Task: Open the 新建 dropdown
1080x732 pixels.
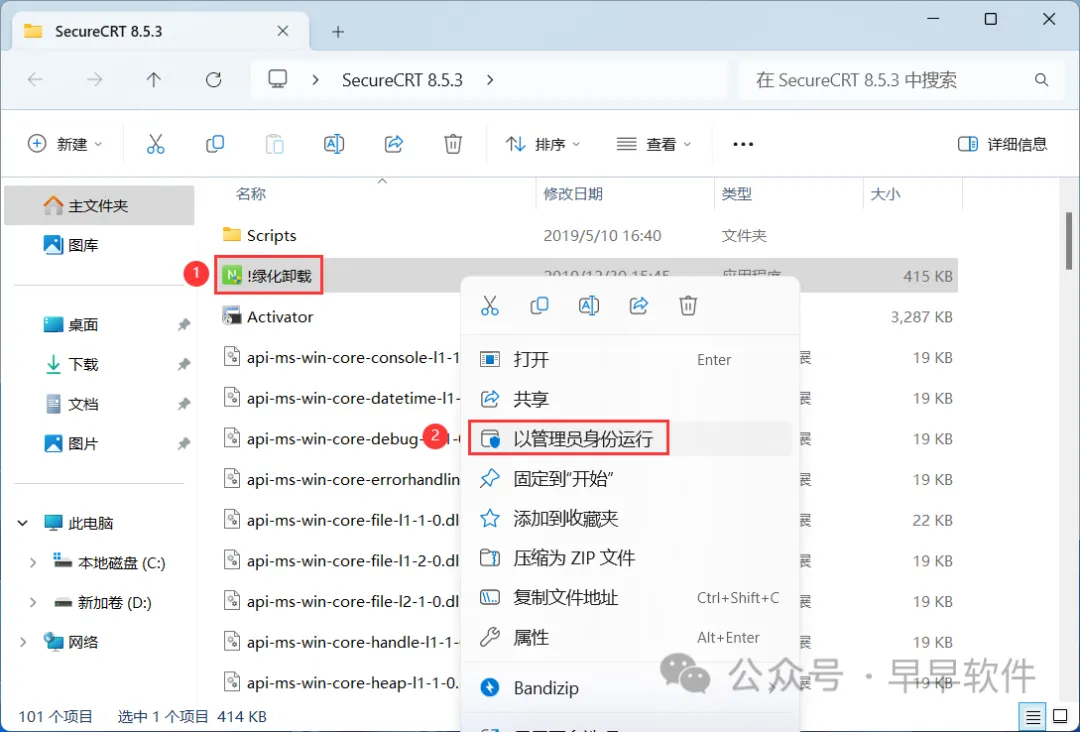Action: coord(65,144)
